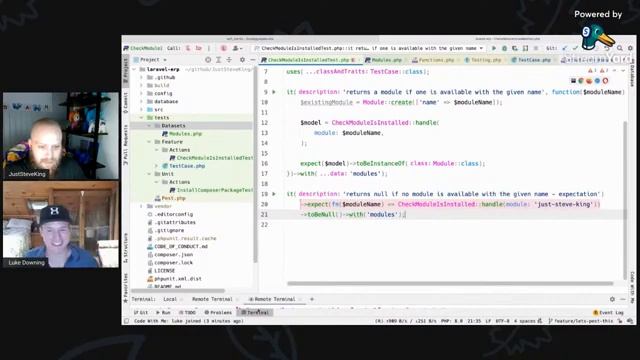Click the Debug bug icon in toolbar
This screenshot has width=640, height=360.
(504, 48)
